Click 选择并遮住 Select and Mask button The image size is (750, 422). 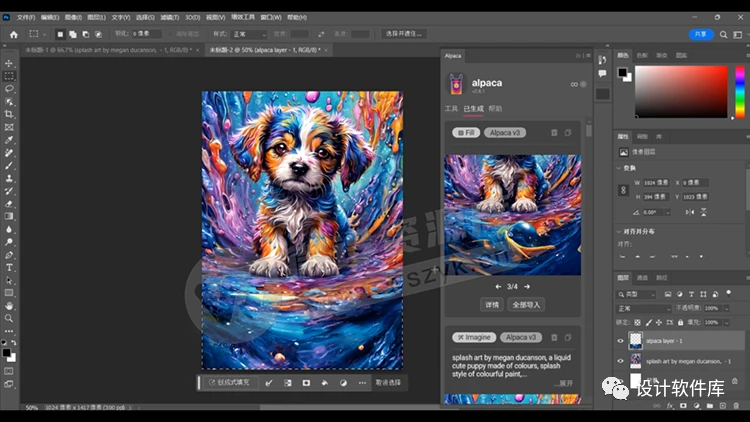404,34
